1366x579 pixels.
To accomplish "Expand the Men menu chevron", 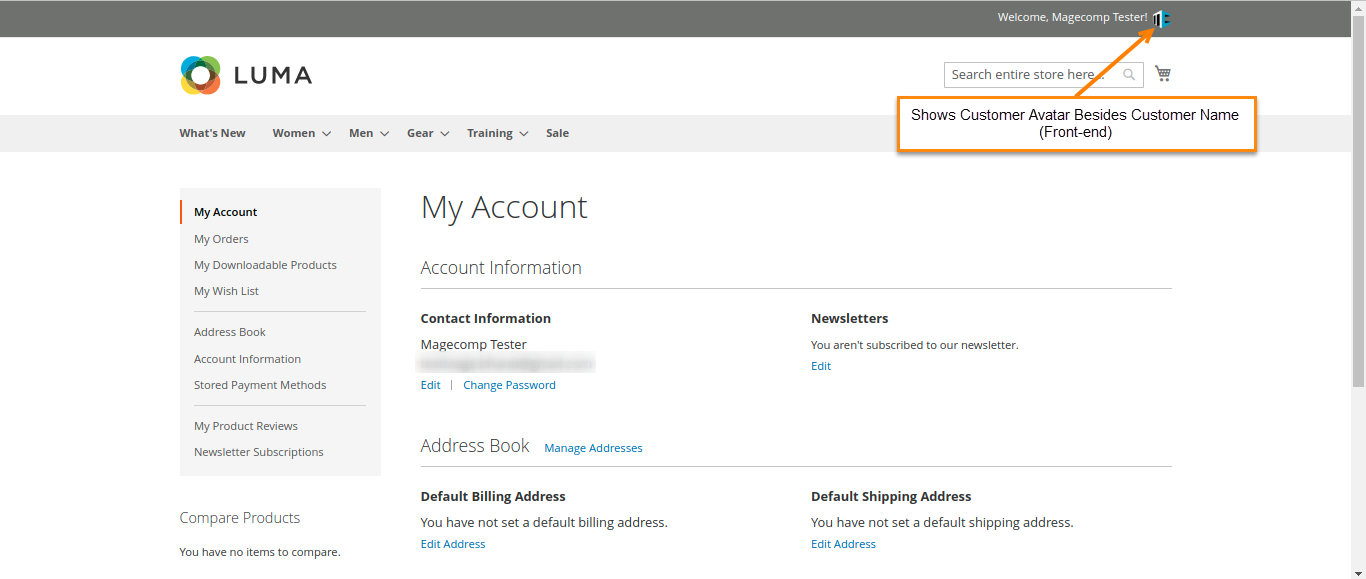I will (x=384, y=134).
